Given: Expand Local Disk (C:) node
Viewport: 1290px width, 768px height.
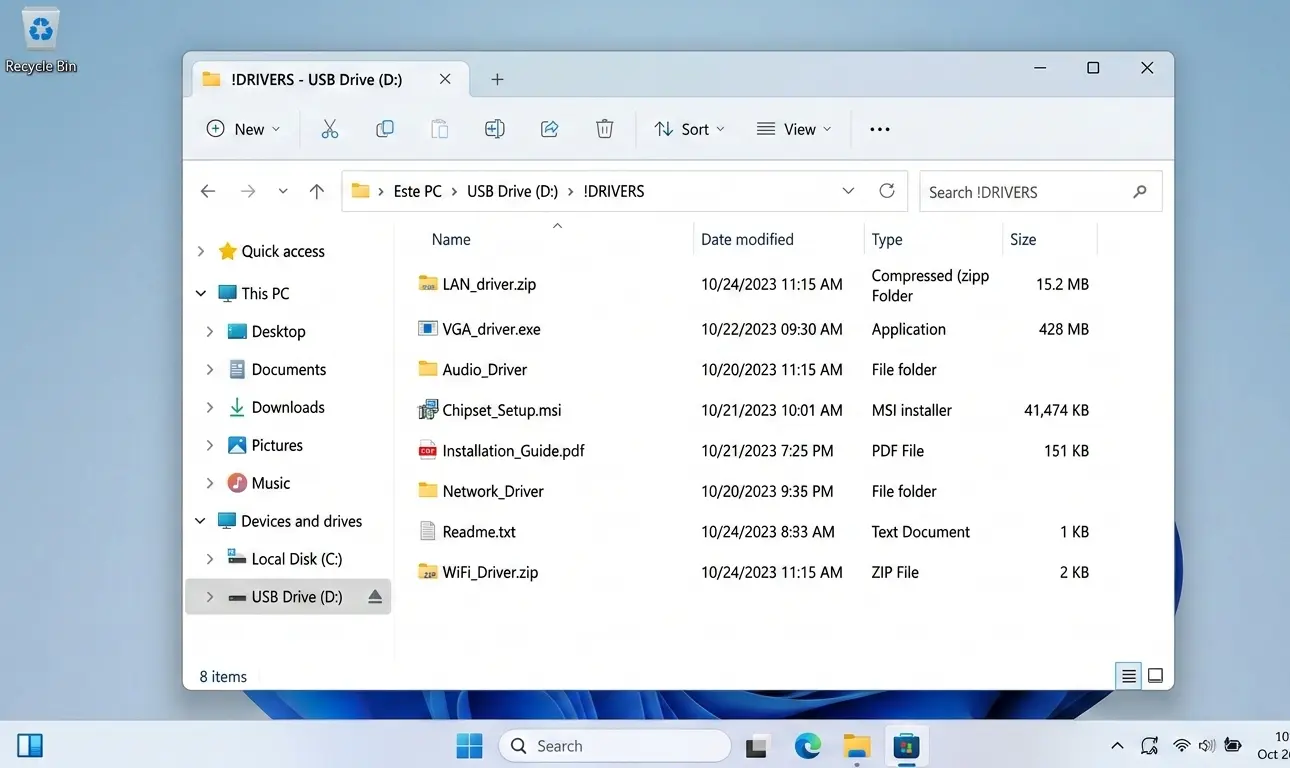Looking at the screenshot, I should (x=210, y=559).
